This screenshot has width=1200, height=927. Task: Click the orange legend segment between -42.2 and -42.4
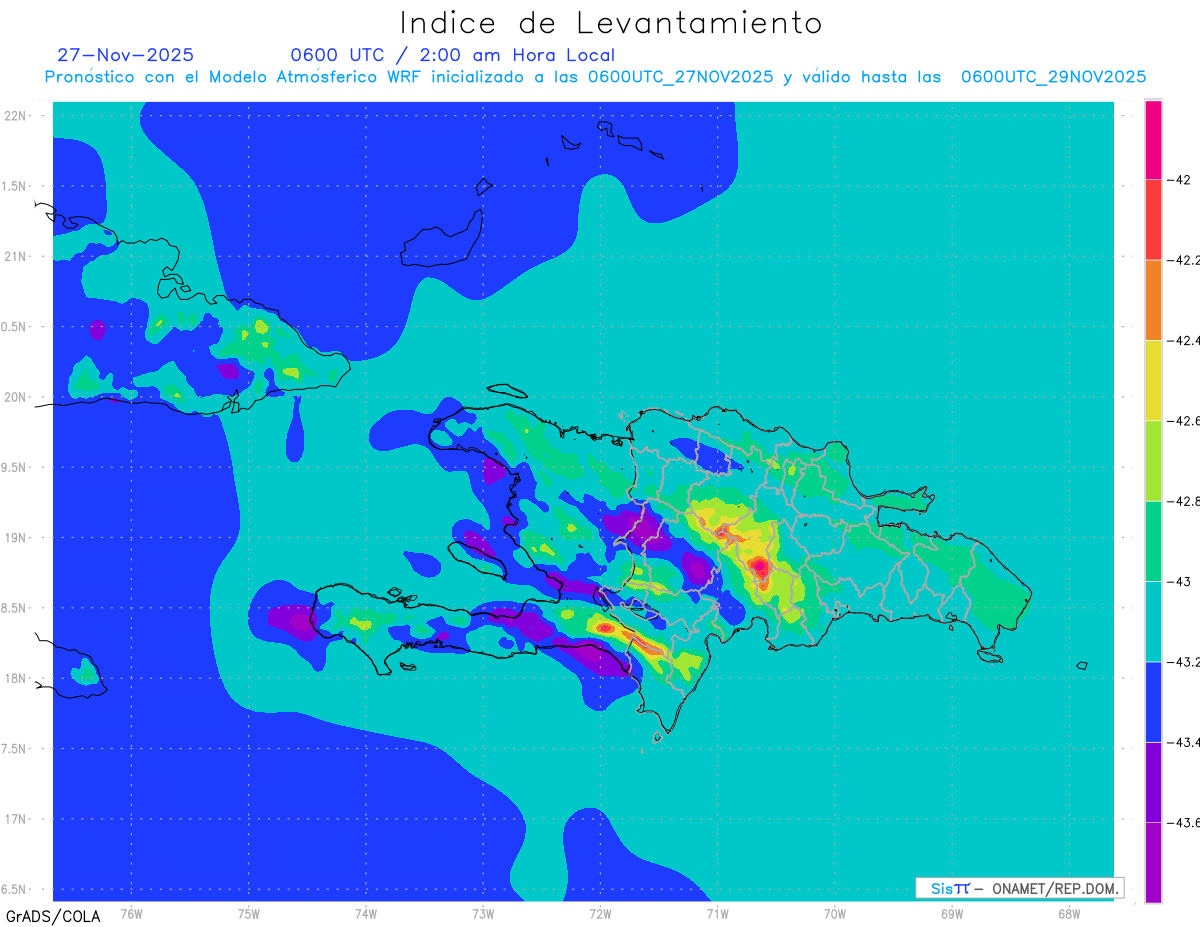[1153, 300]
